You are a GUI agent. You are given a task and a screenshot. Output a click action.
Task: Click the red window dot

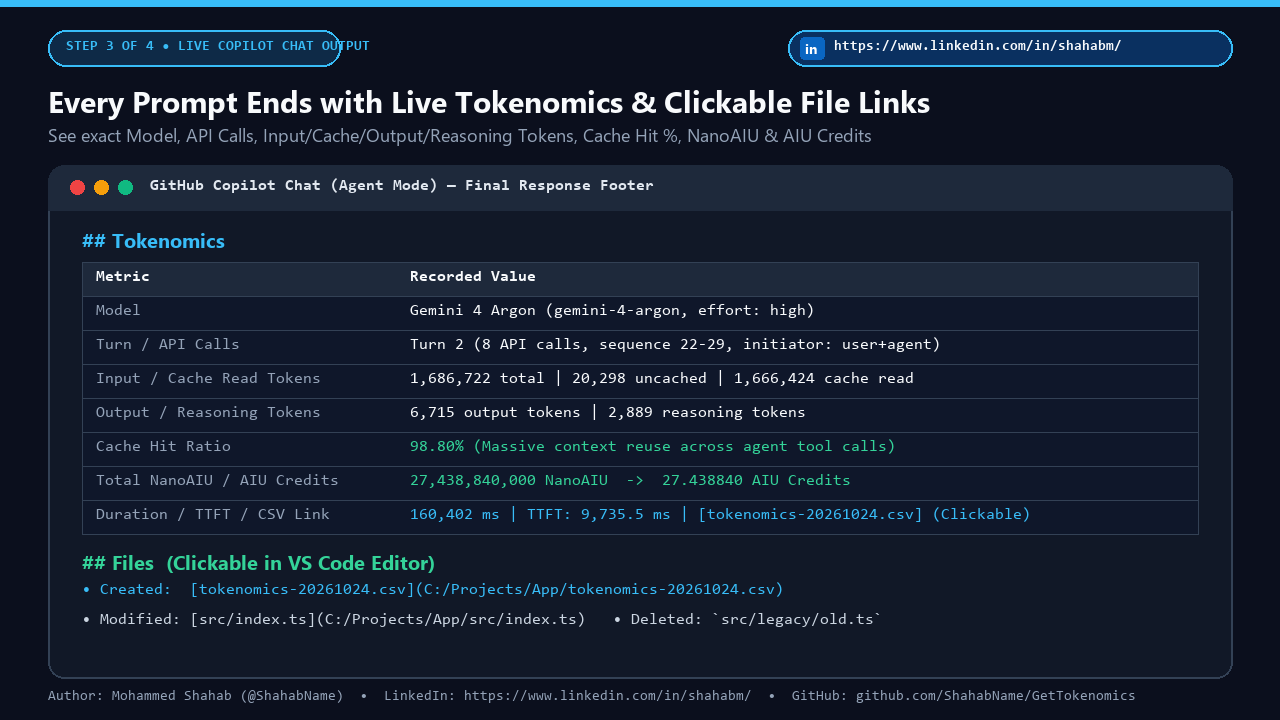tap(77, 187)
